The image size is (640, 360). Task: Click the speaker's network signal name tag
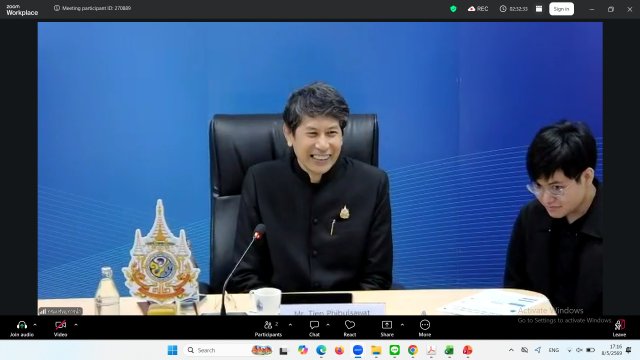click(x=60, y=311)
